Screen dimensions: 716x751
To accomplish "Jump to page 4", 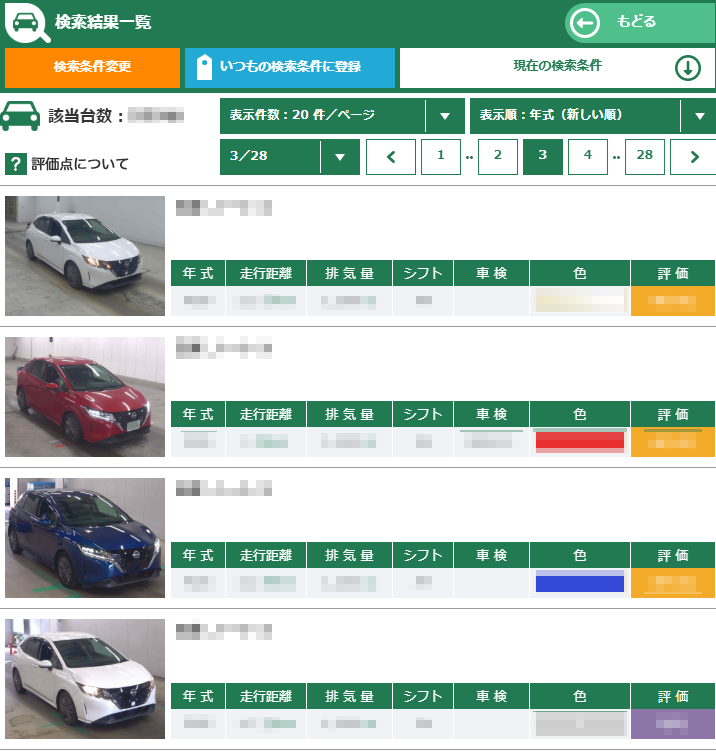I will (x=588, y=157).
